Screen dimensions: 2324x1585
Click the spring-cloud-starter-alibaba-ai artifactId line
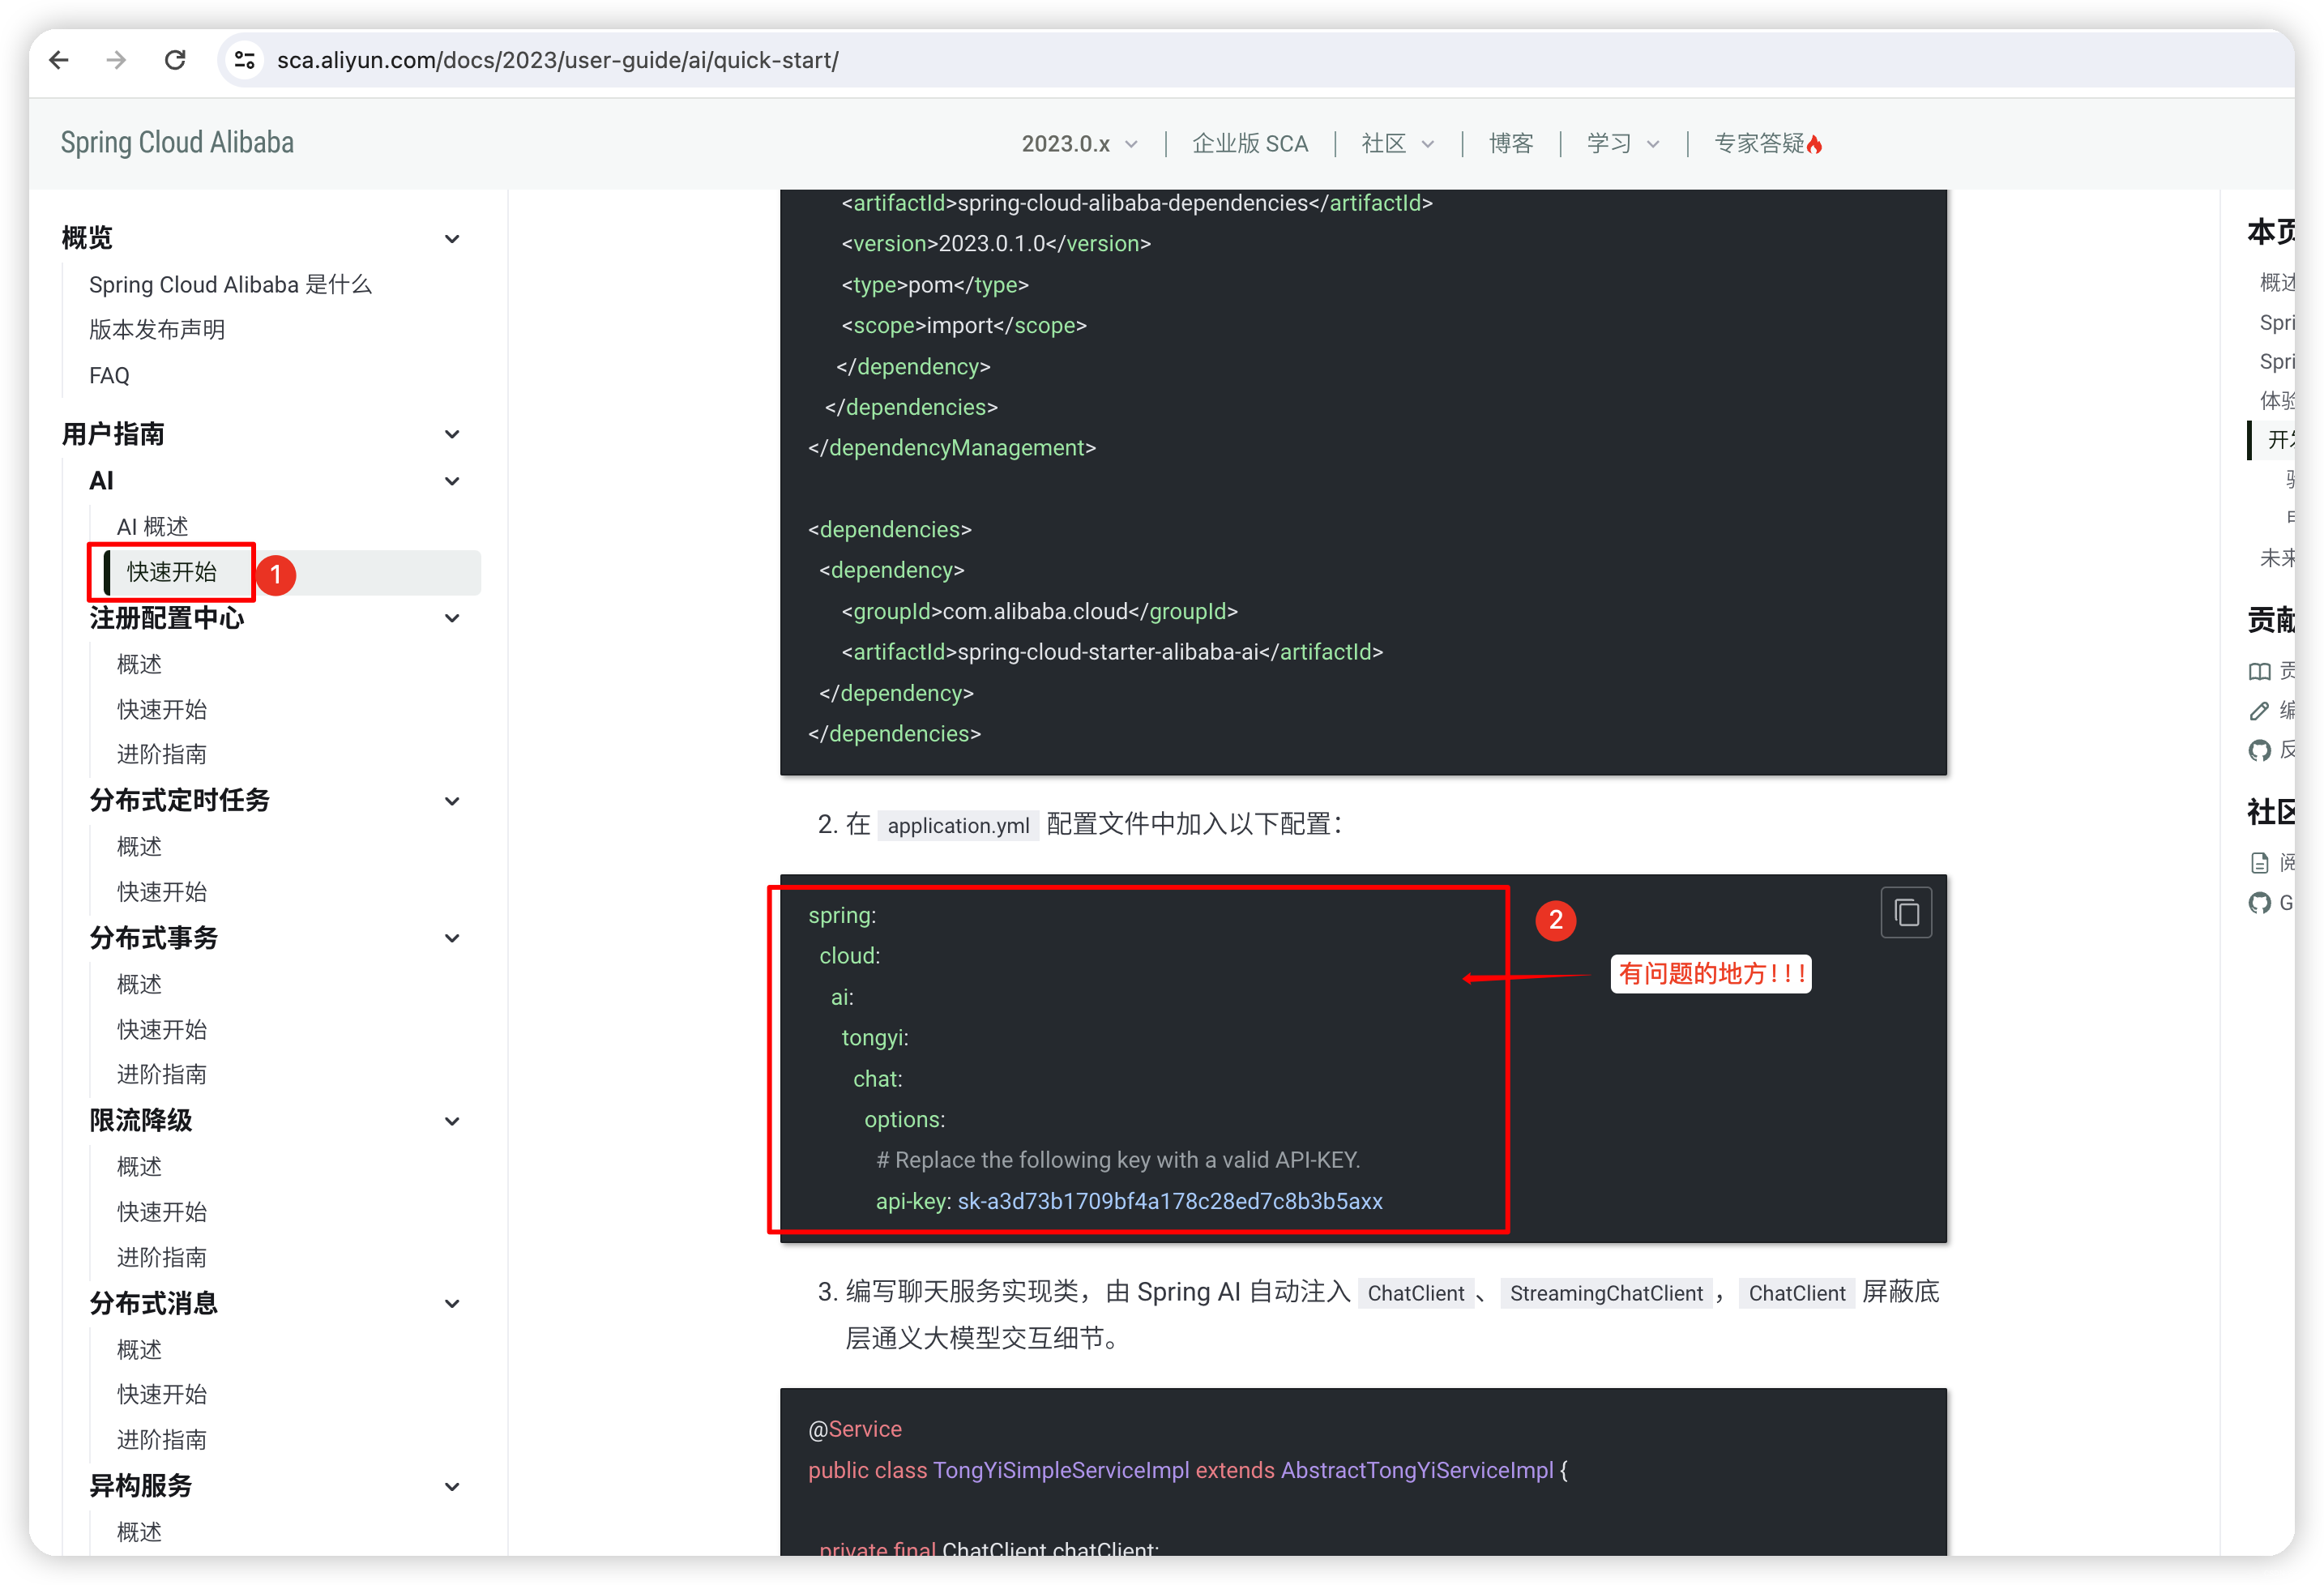1112,652
